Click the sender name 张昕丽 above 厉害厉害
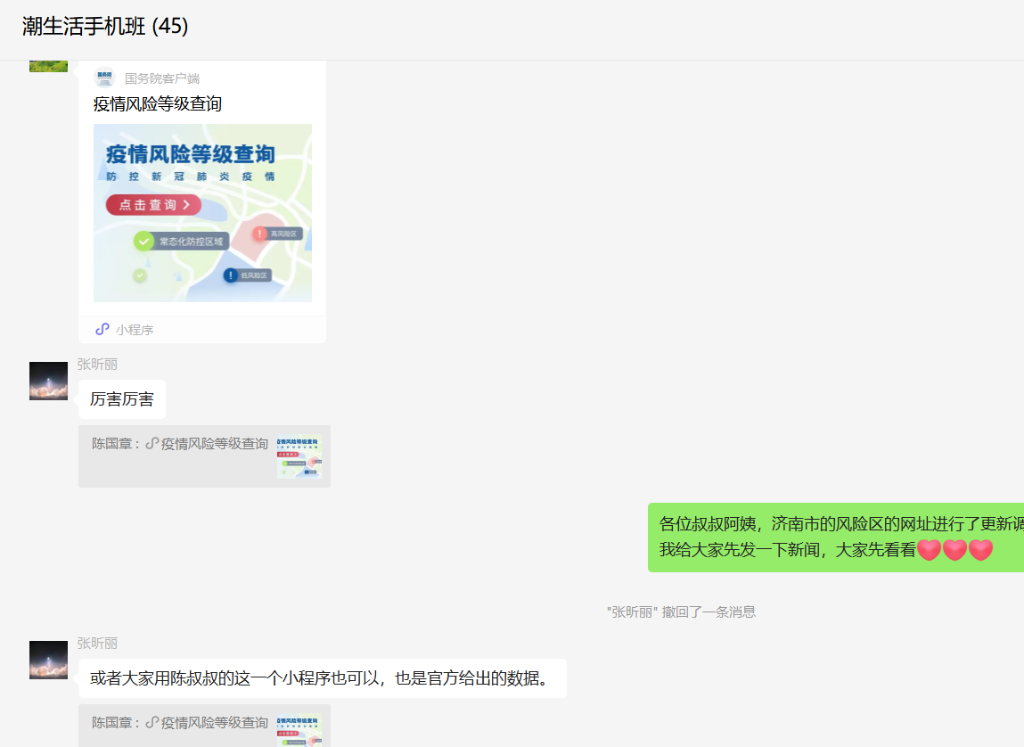The image size is (1024, 747). click(97, 364)
